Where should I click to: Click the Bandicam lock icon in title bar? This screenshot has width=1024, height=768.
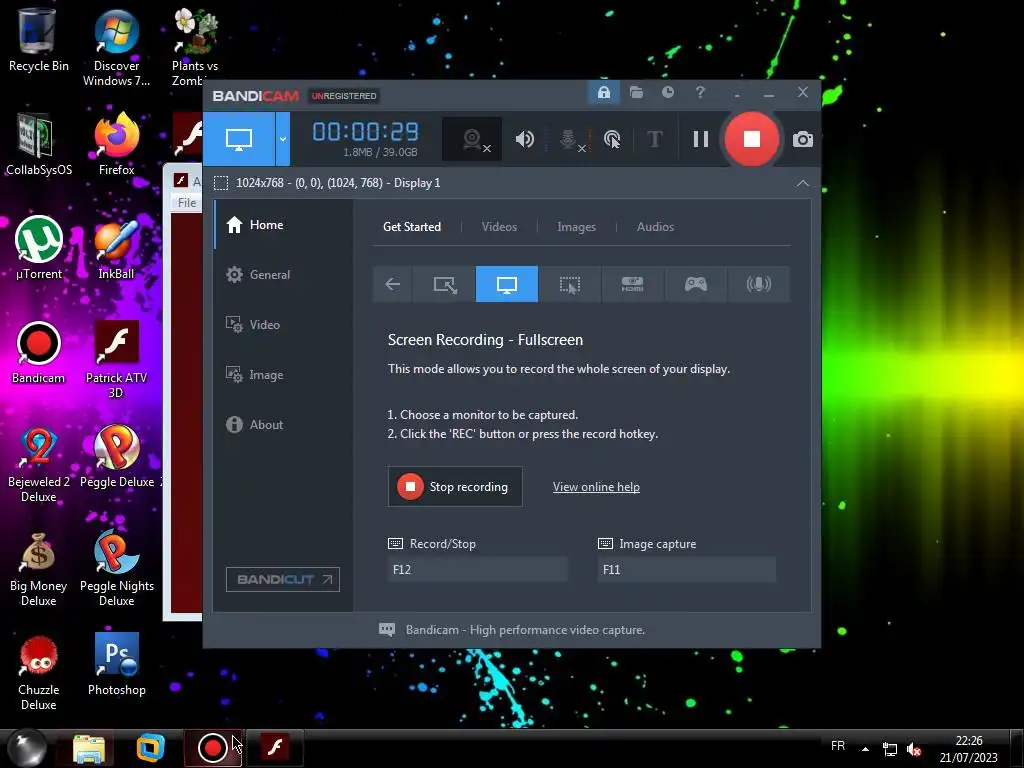coord(603,92)
